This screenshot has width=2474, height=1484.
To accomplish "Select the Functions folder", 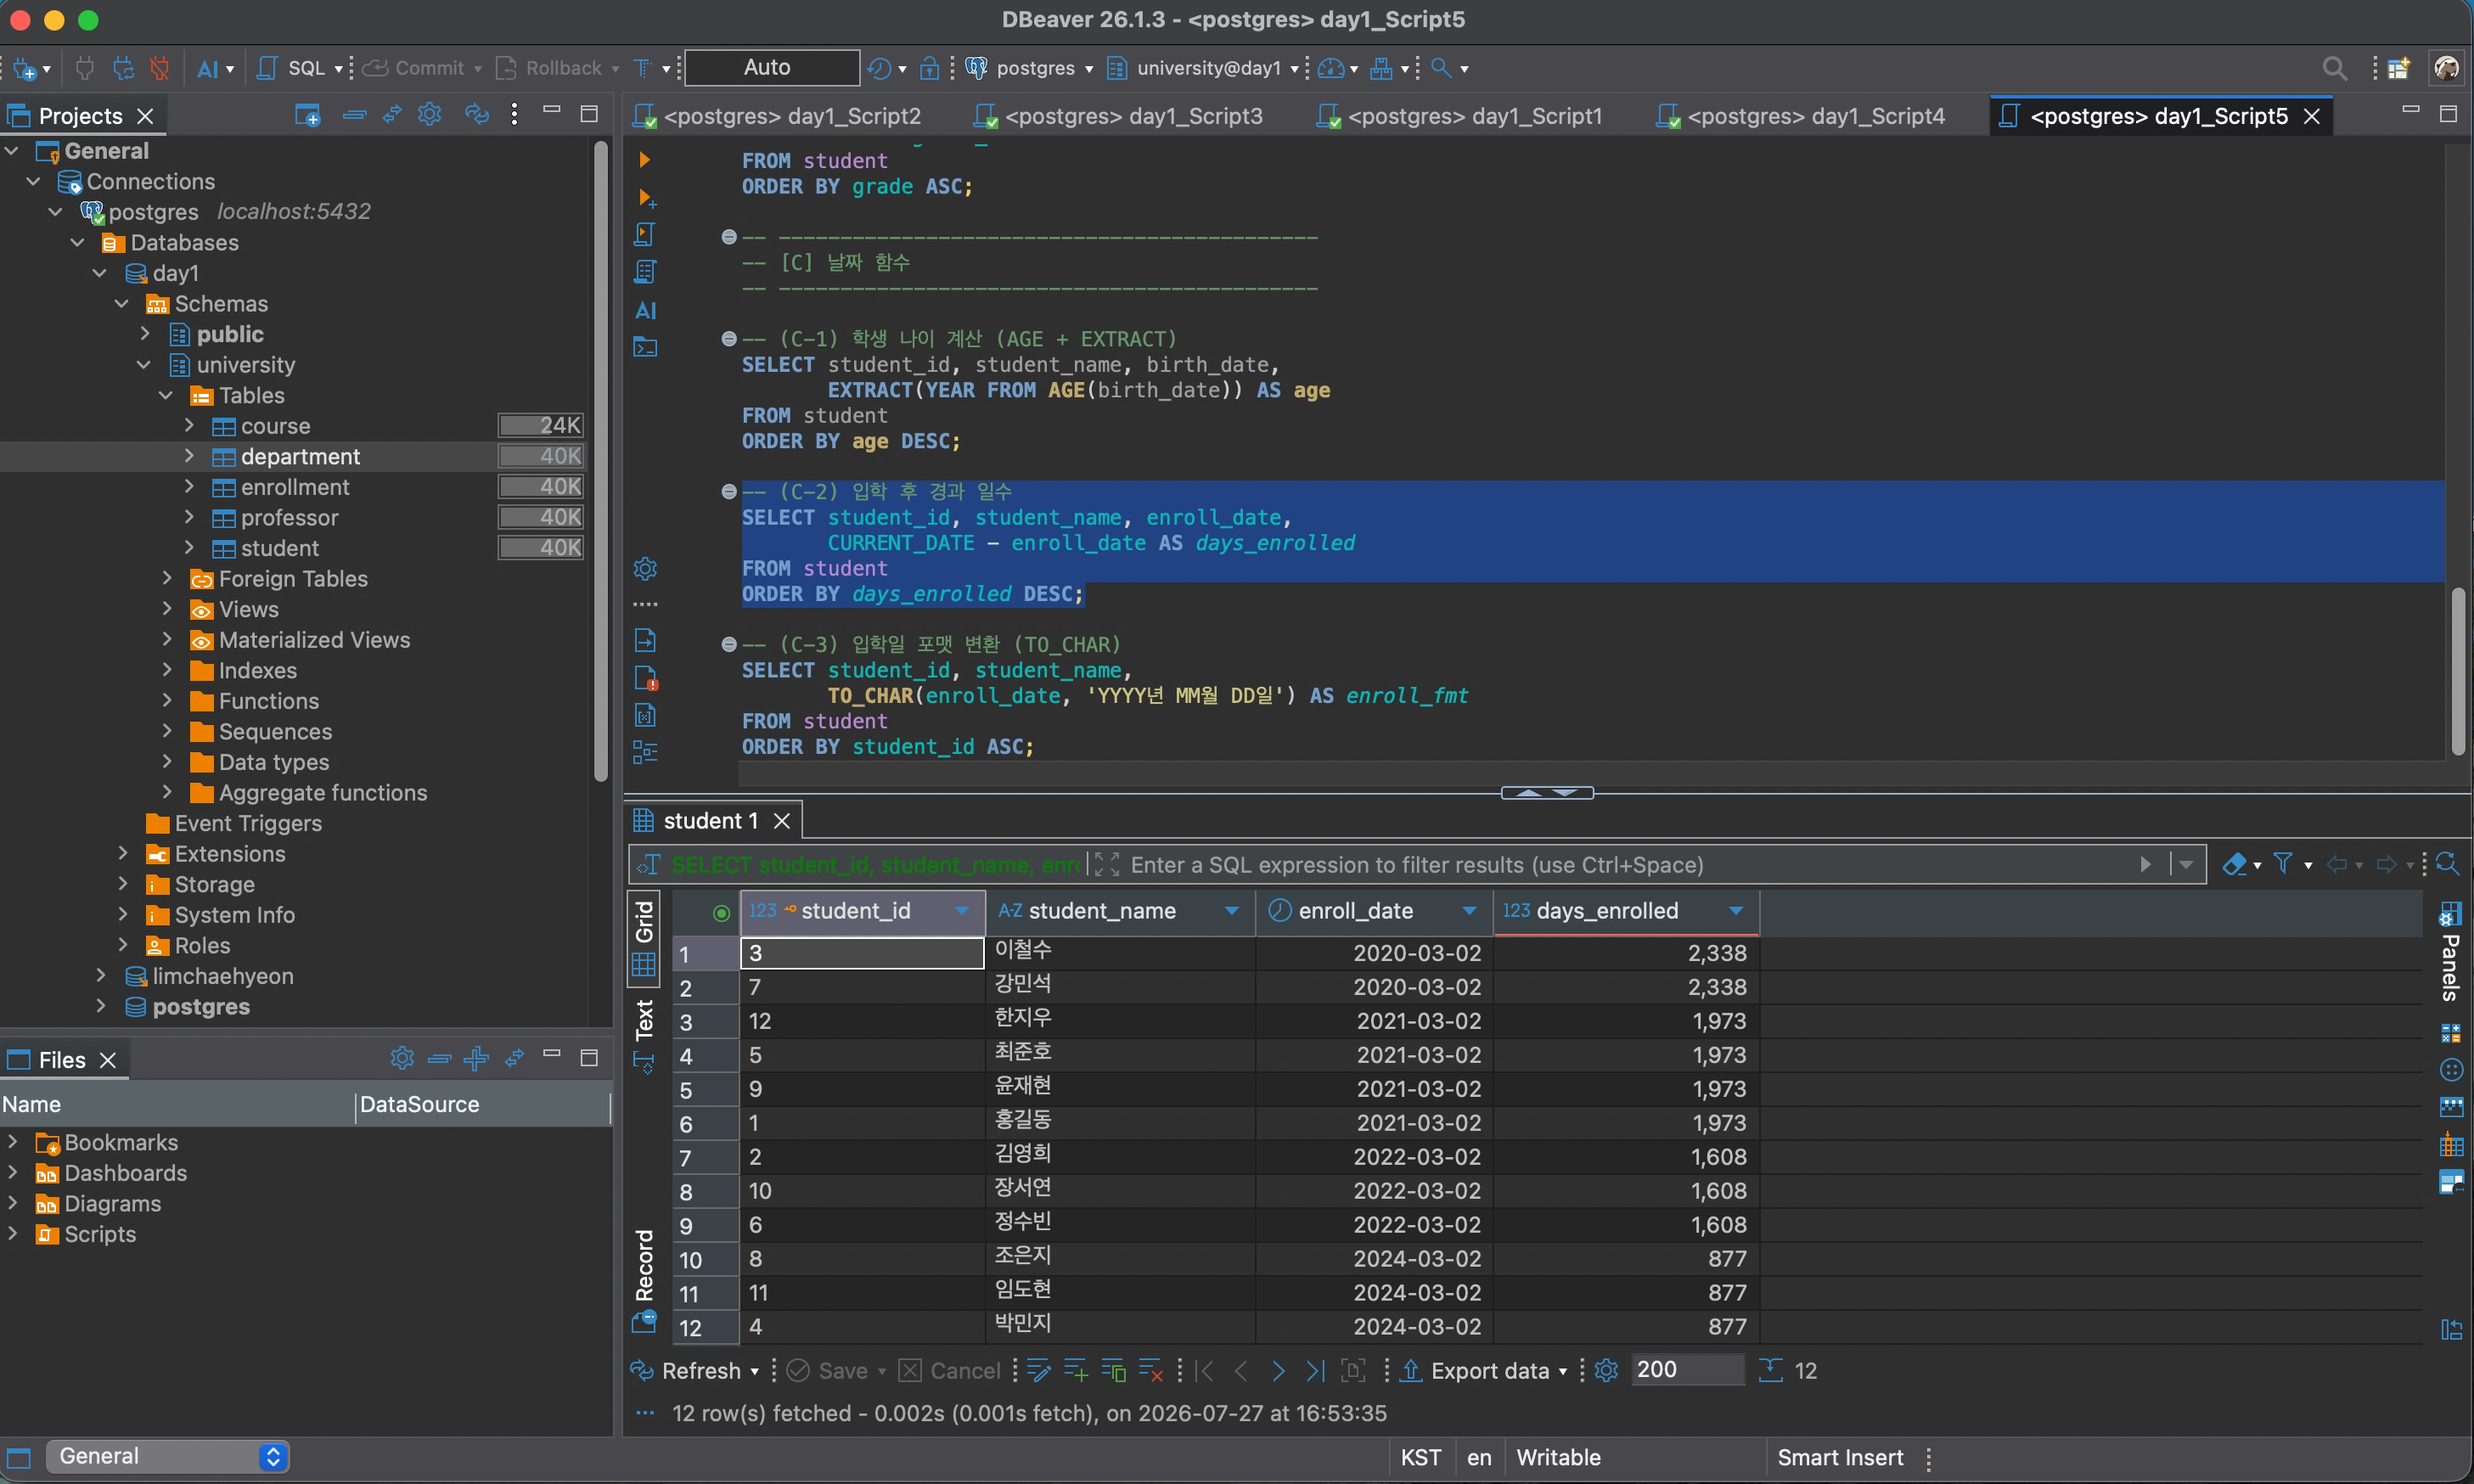I will tap(268, 701).
